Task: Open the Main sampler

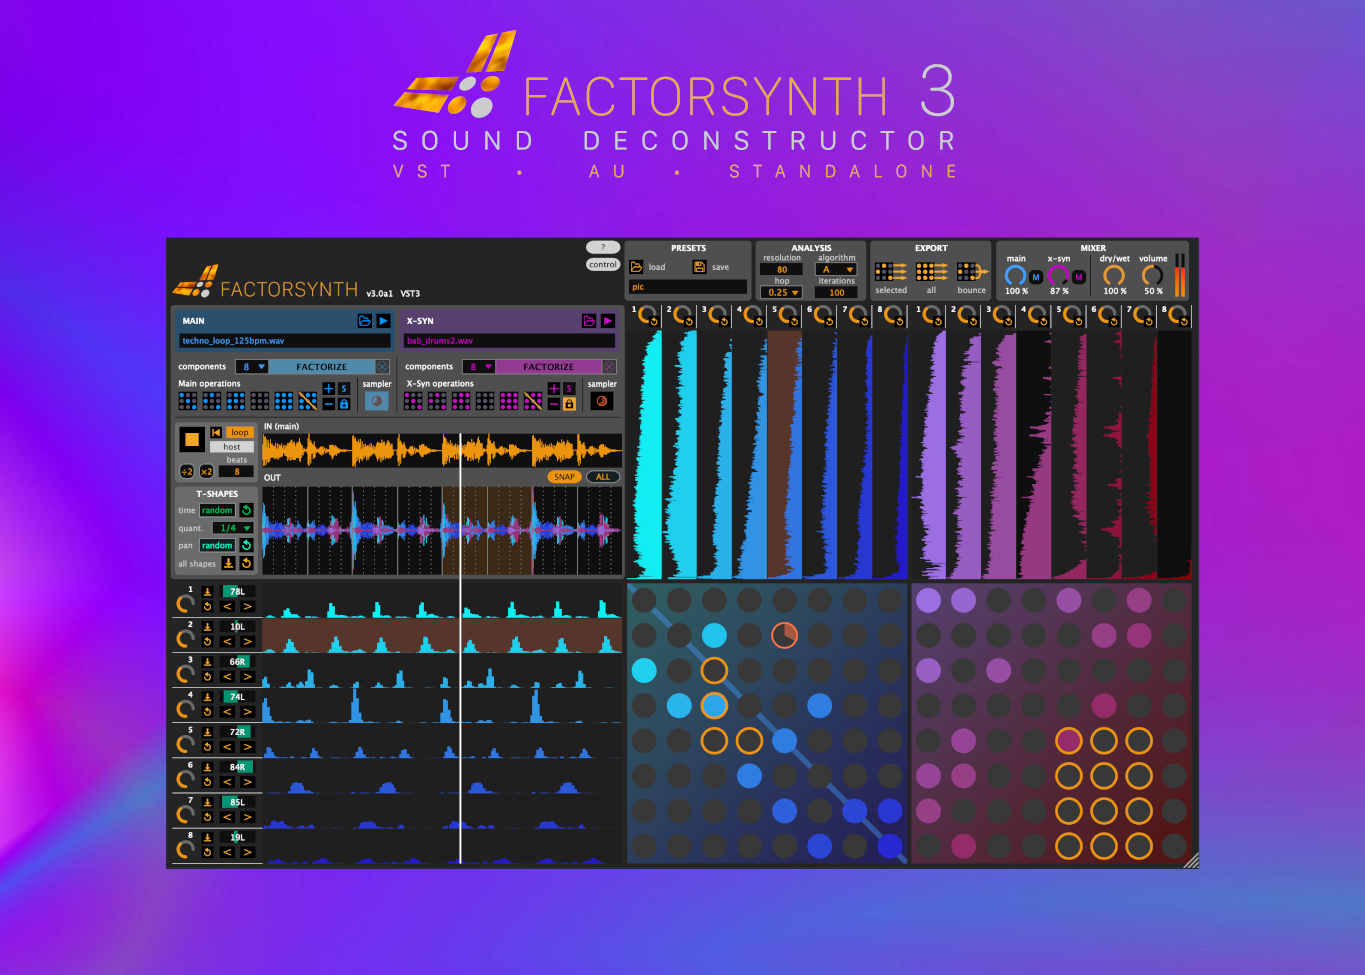Action: 376,401
